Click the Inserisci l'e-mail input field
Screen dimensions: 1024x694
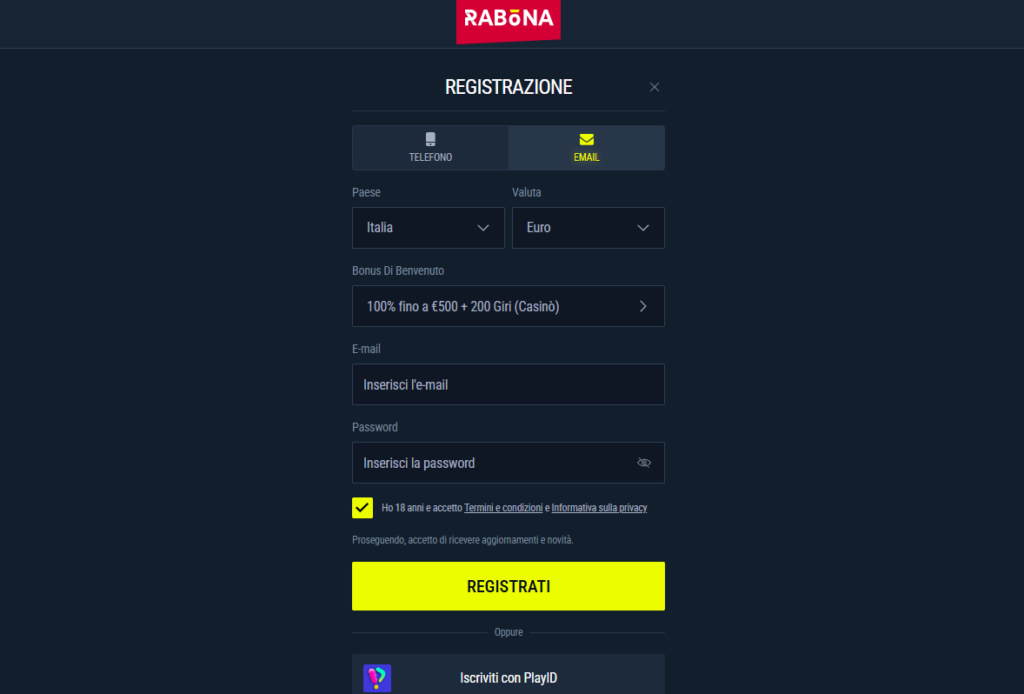[x=508, y=384]
